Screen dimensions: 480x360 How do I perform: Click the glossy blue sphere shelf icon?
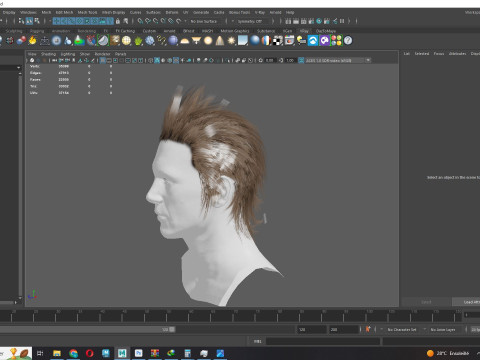click(x=255, y=41)
